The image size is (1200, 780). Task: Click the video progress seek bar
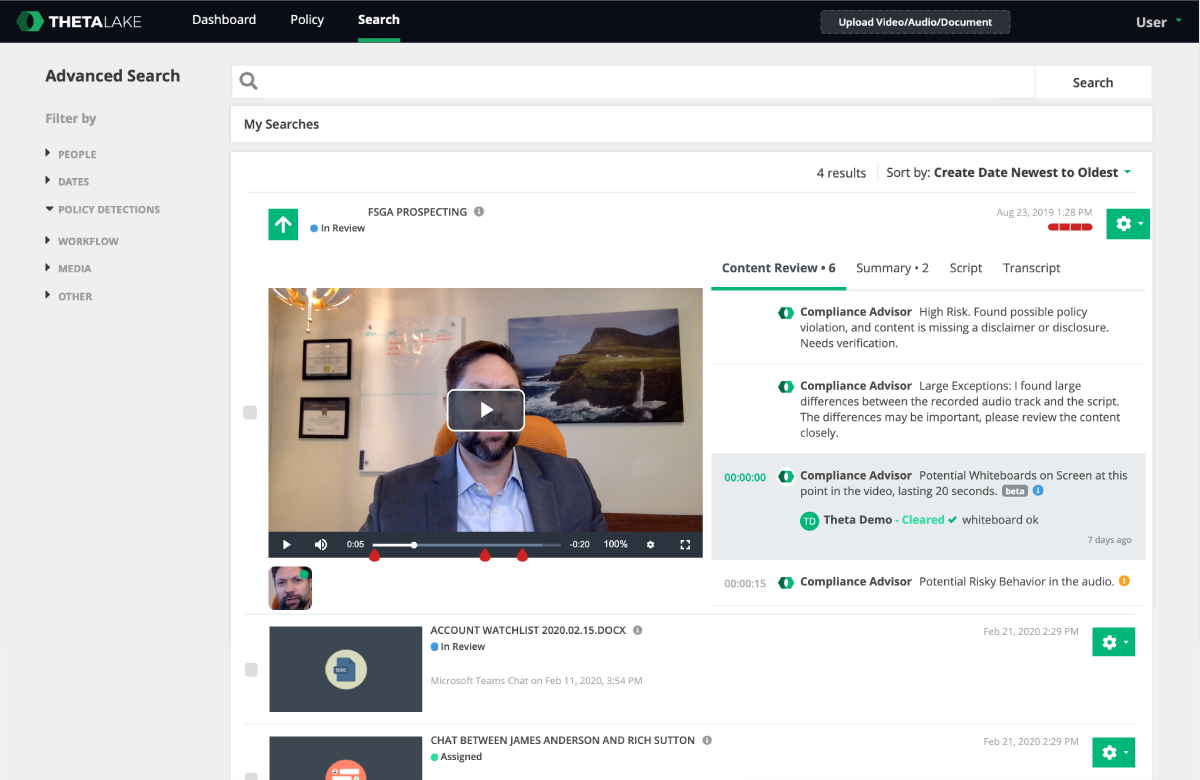466,545
